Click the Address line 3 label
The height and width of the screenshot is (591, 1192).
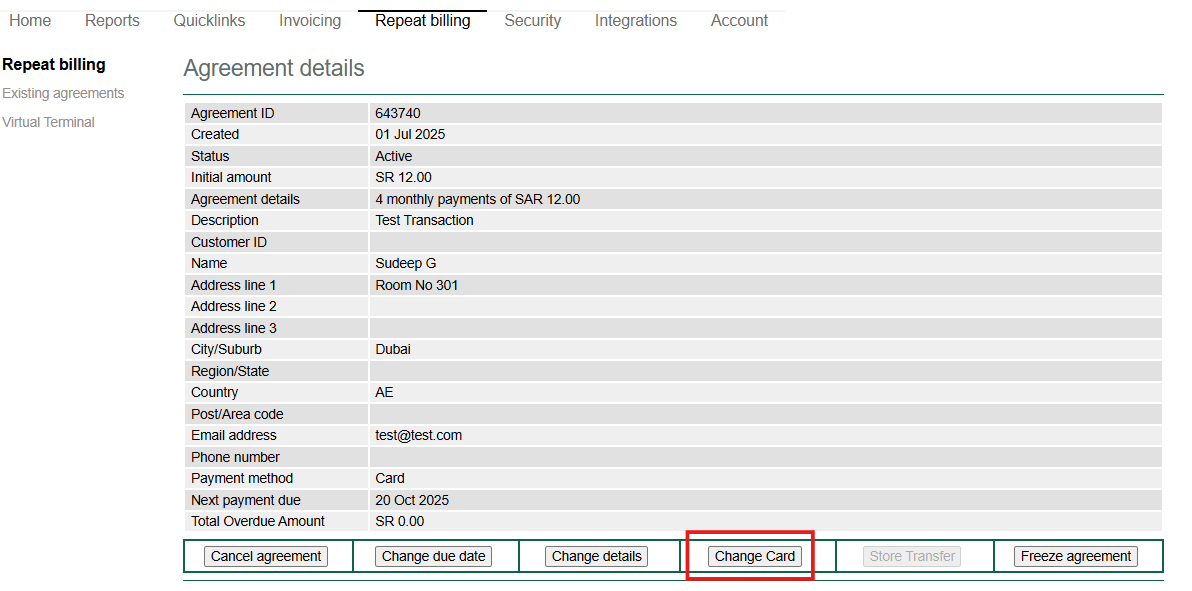(233, 328)
